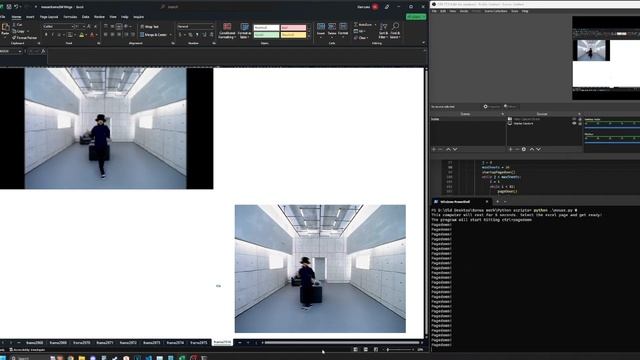Toggle Wrap Text in the Alignment group
This screenshot has height=360, width=640.
149,27
